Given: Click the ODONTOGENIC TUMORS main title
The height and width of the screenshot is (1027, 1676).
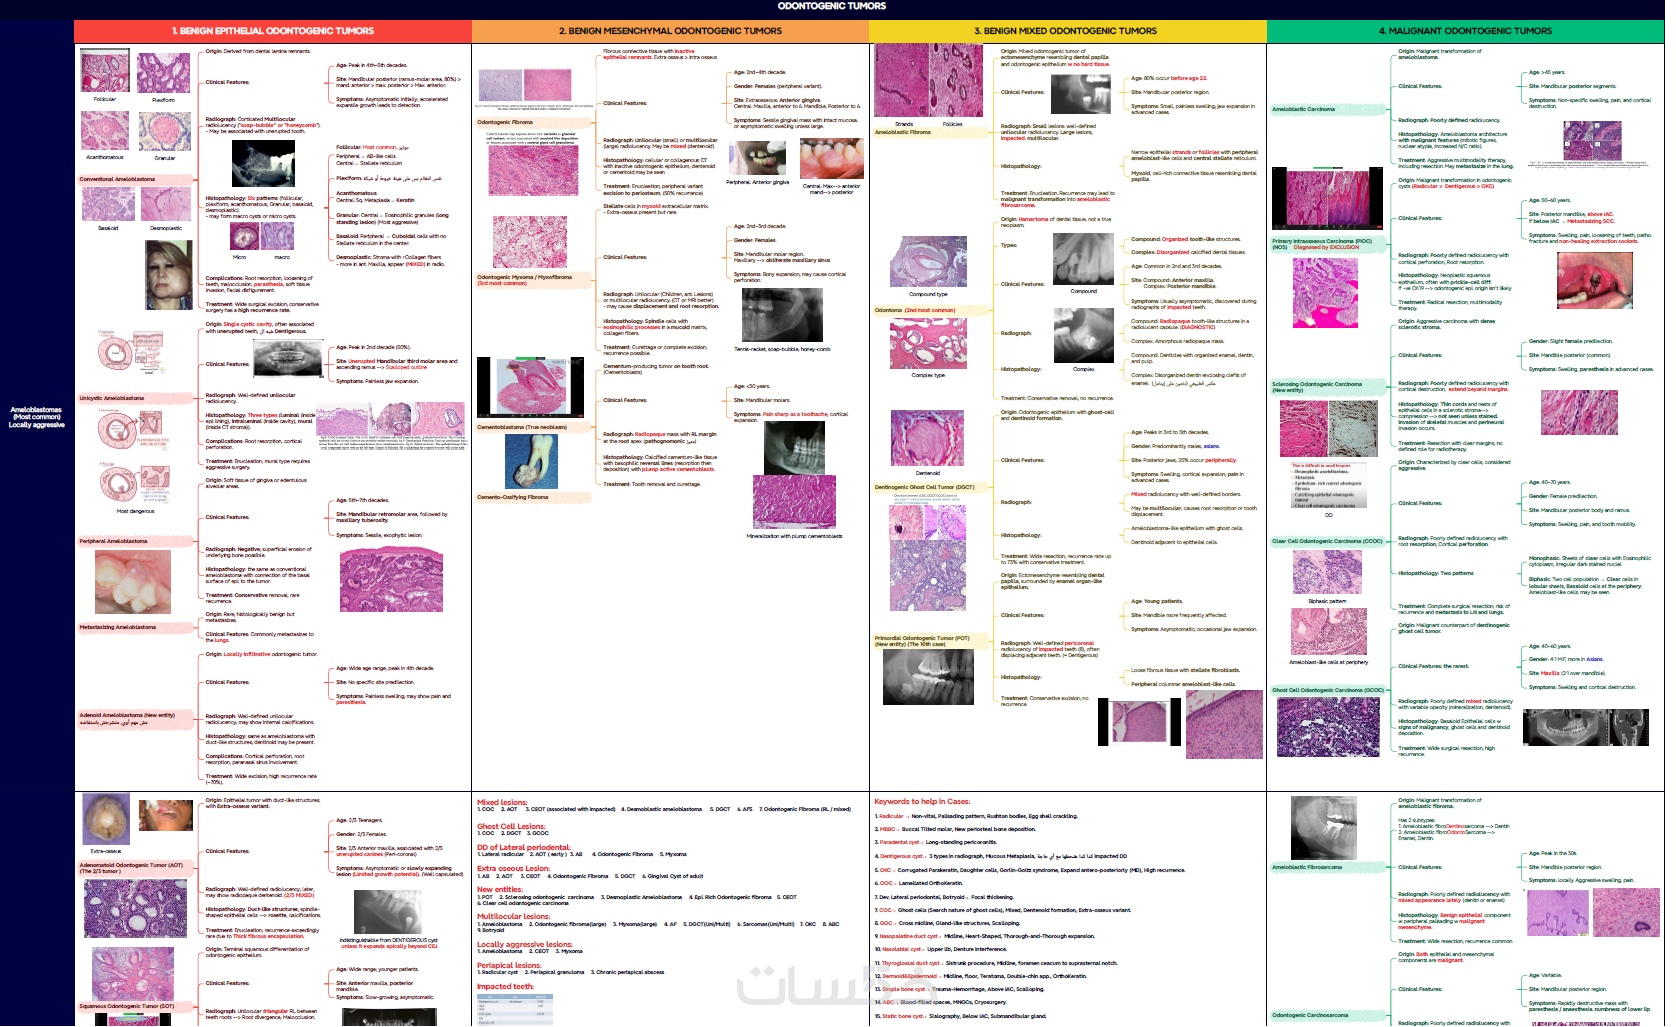Looking at the screenshot, I should (x=832, y=6).
